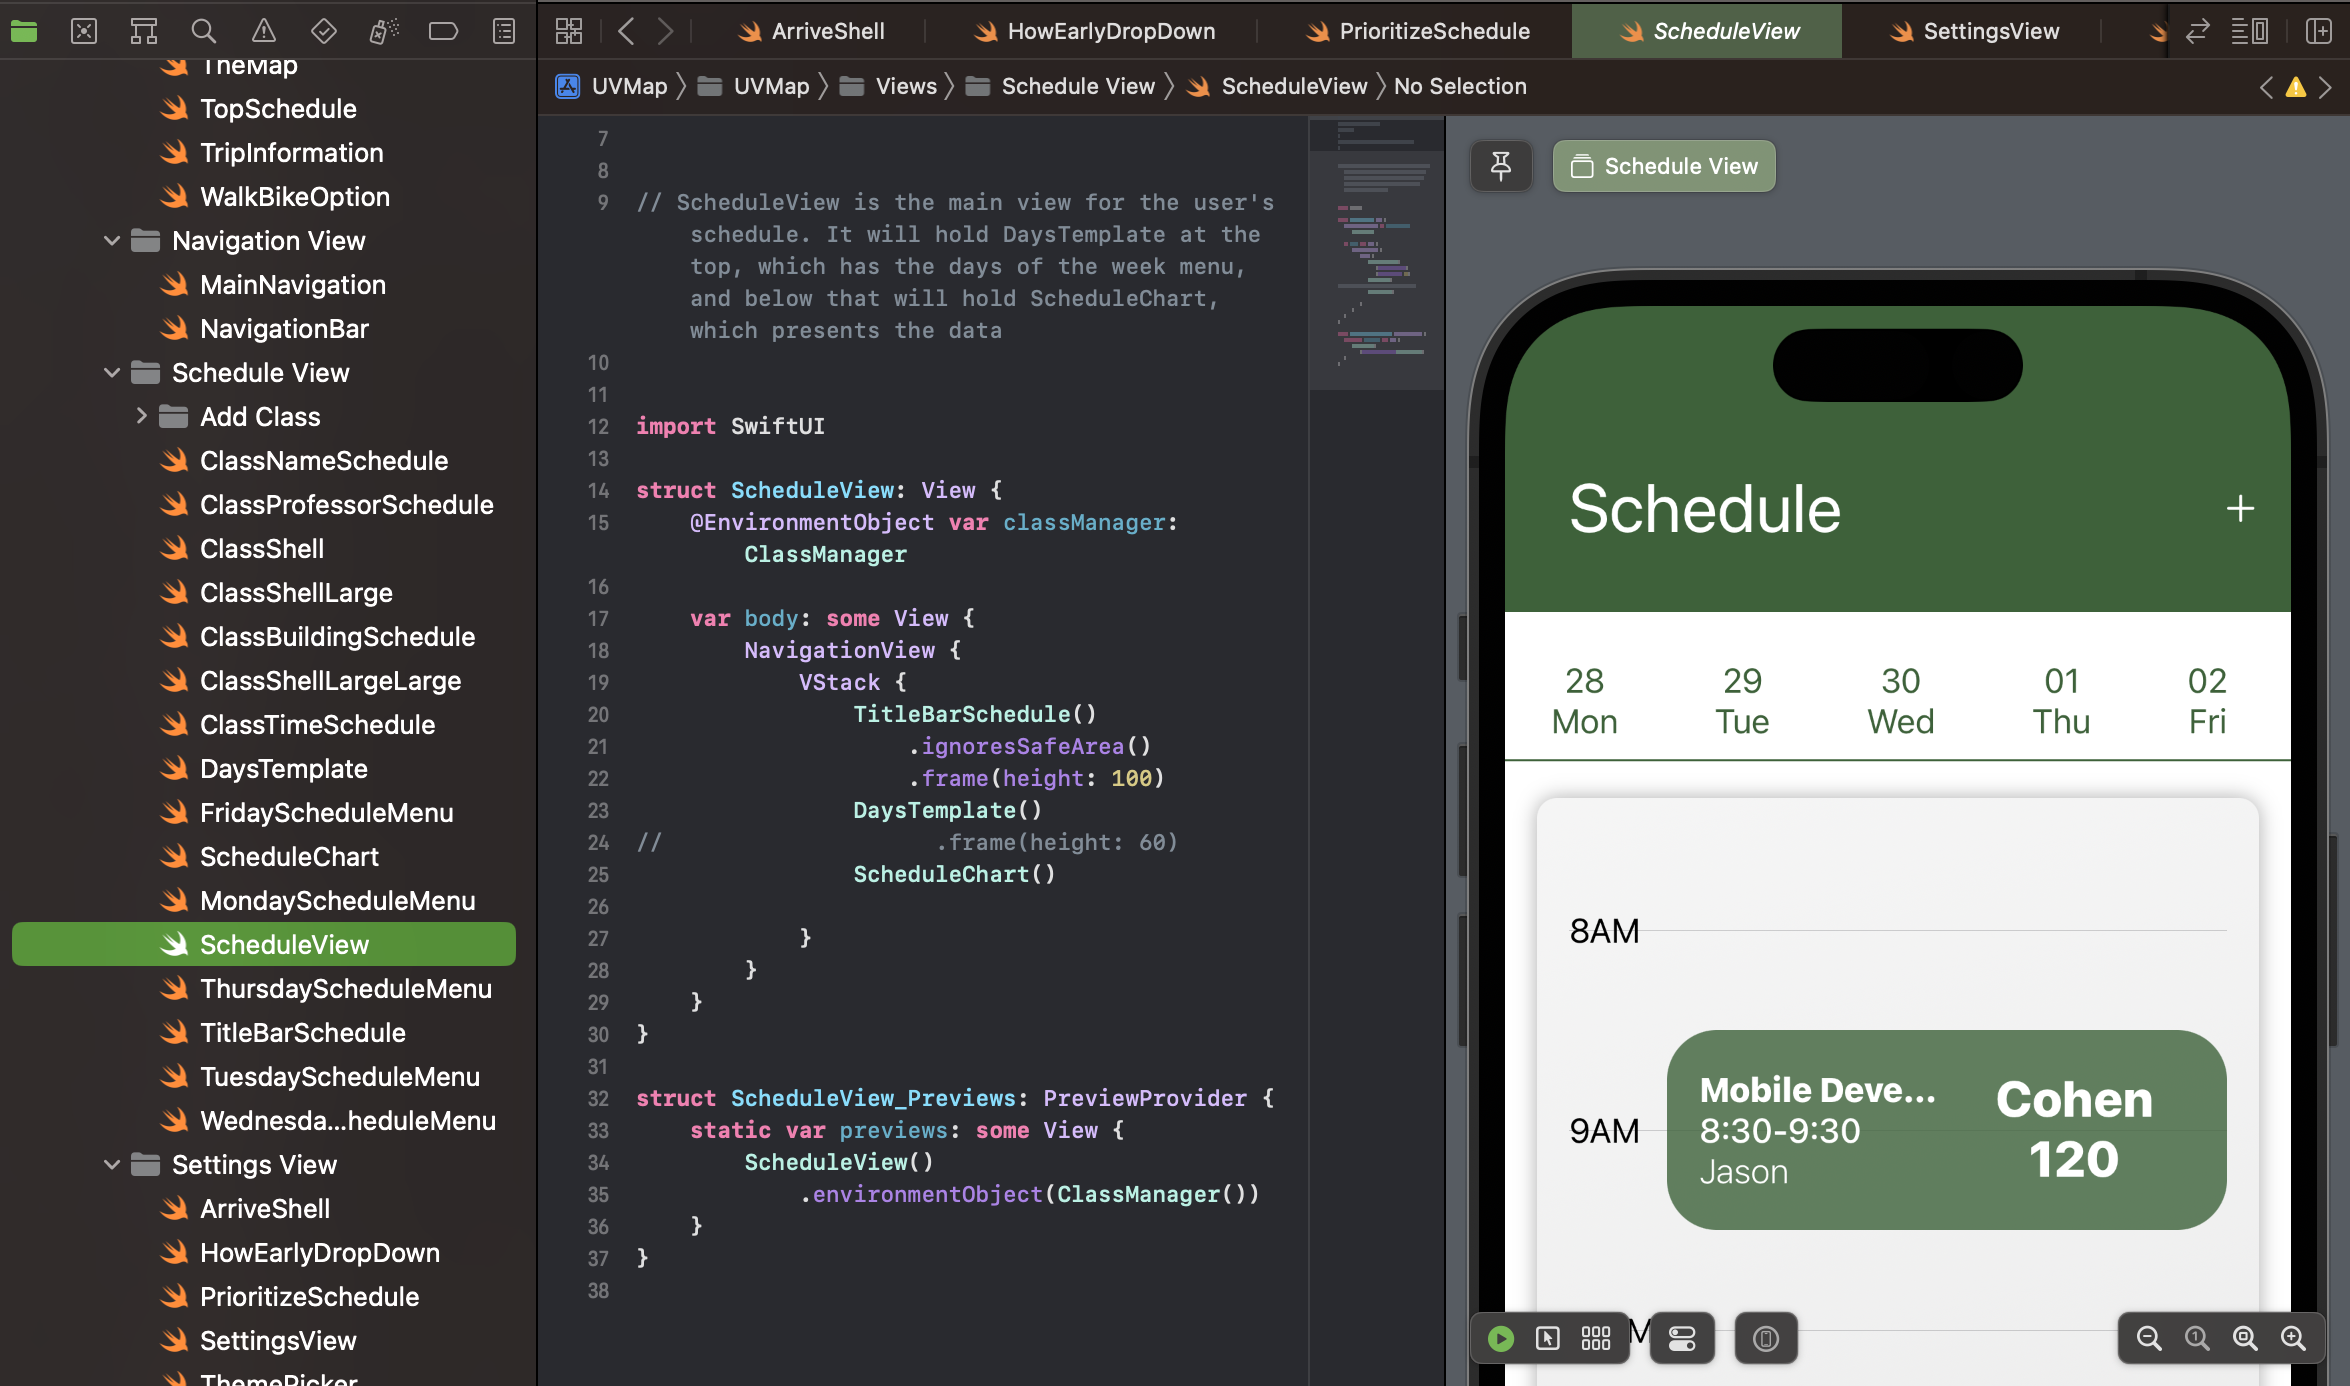
Task: Switch the preview to selectable mode
Action: coord(1547,1338)
